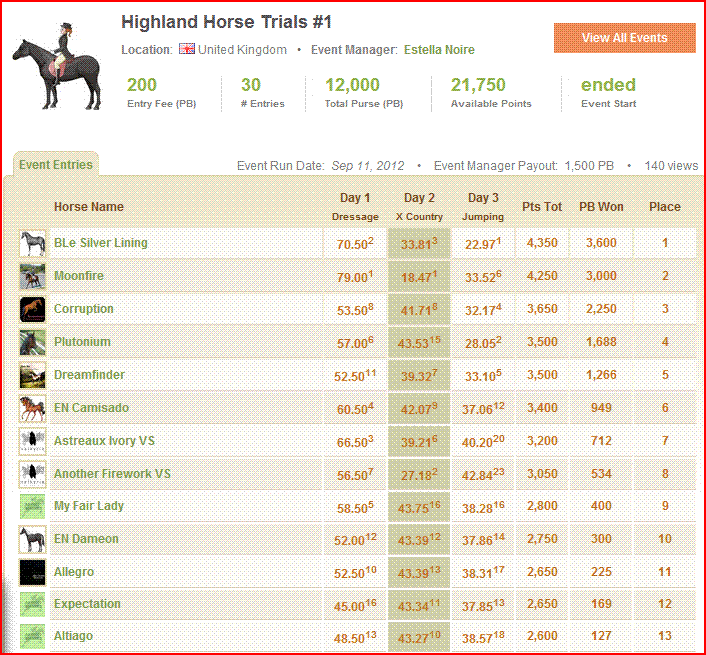Click the EN Dameon horse avatar icon
This screenshot has width=706, height=655.
32,539
